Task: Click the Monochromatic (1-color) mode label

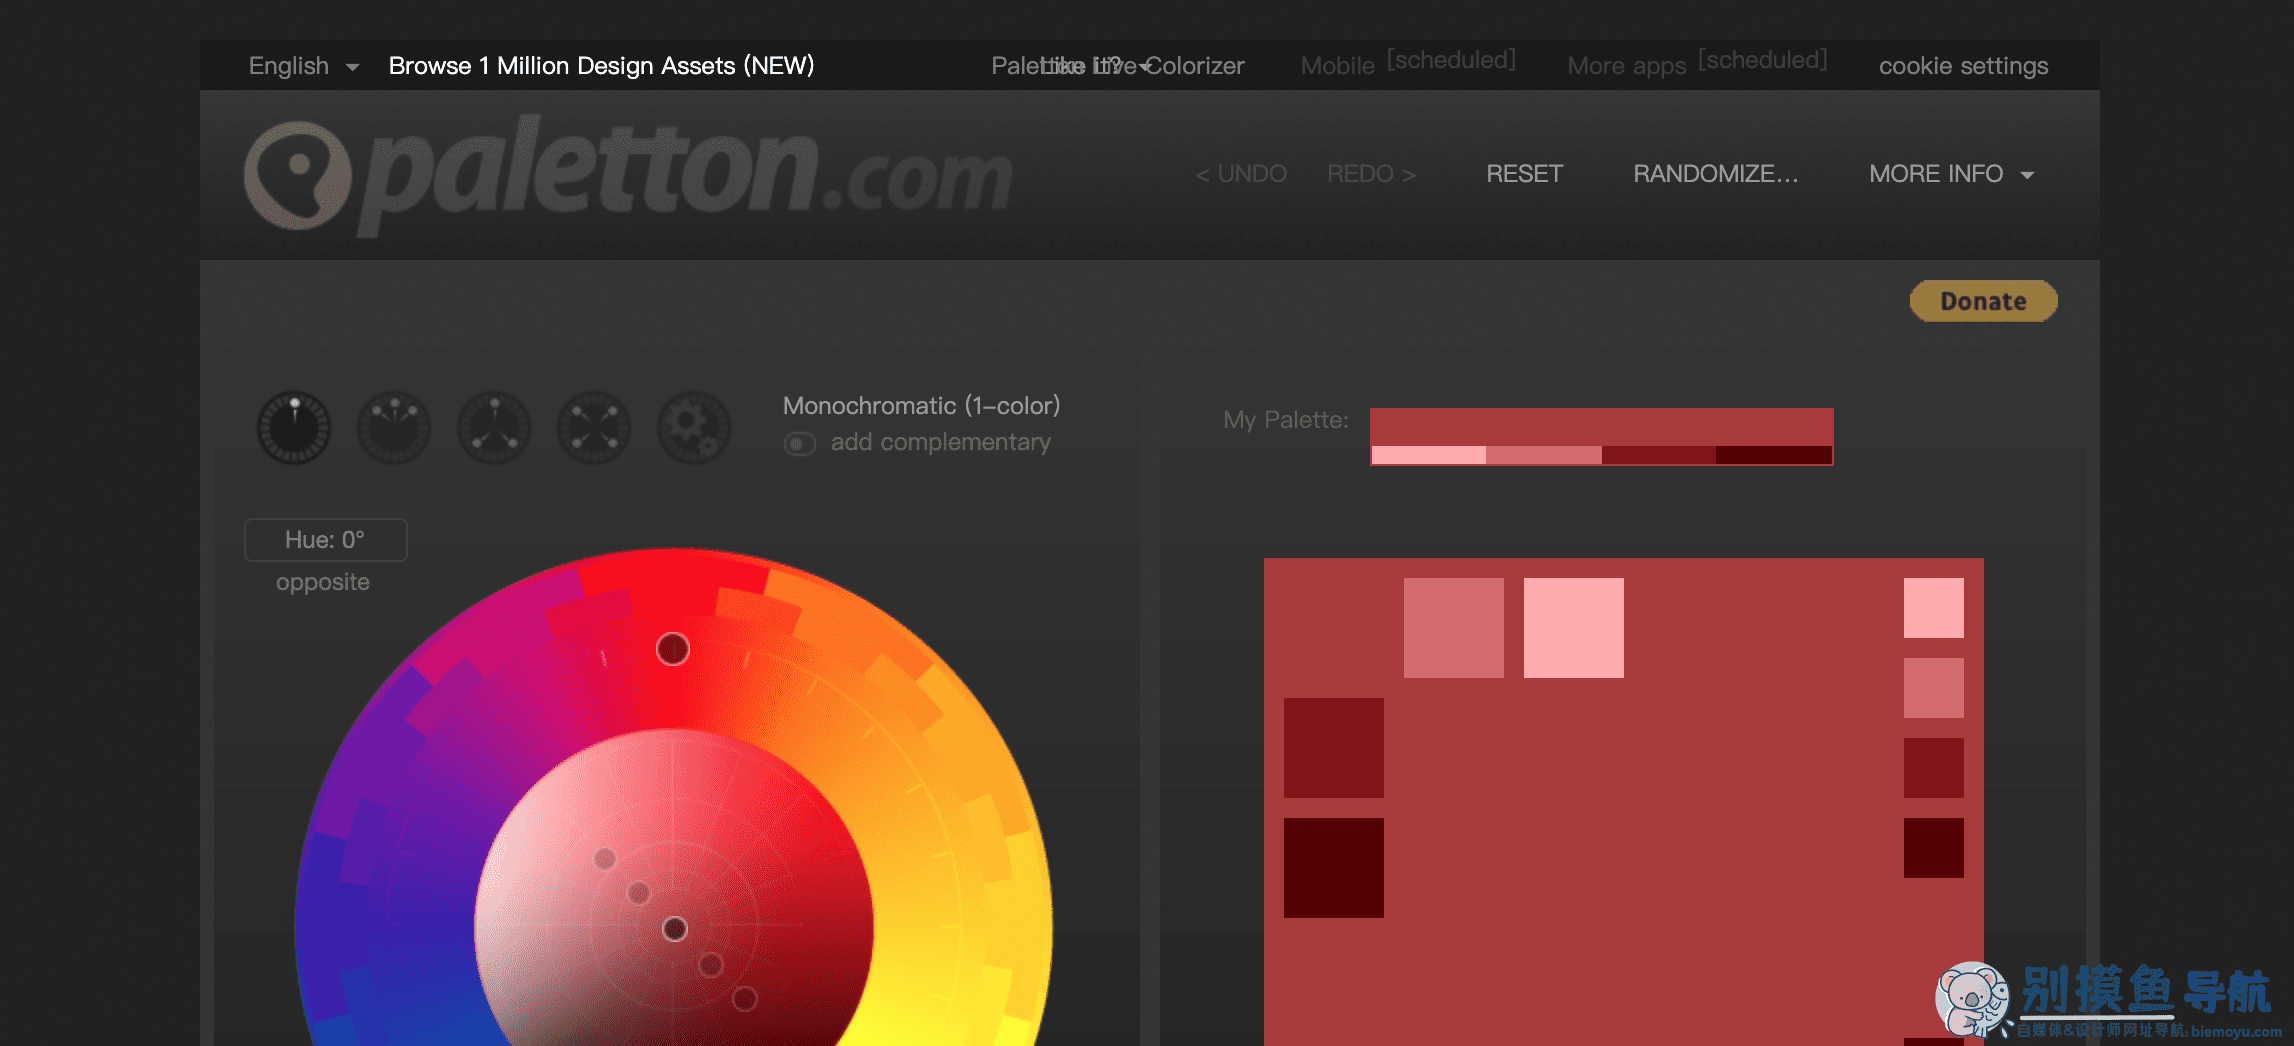Action: coord(921,406)
